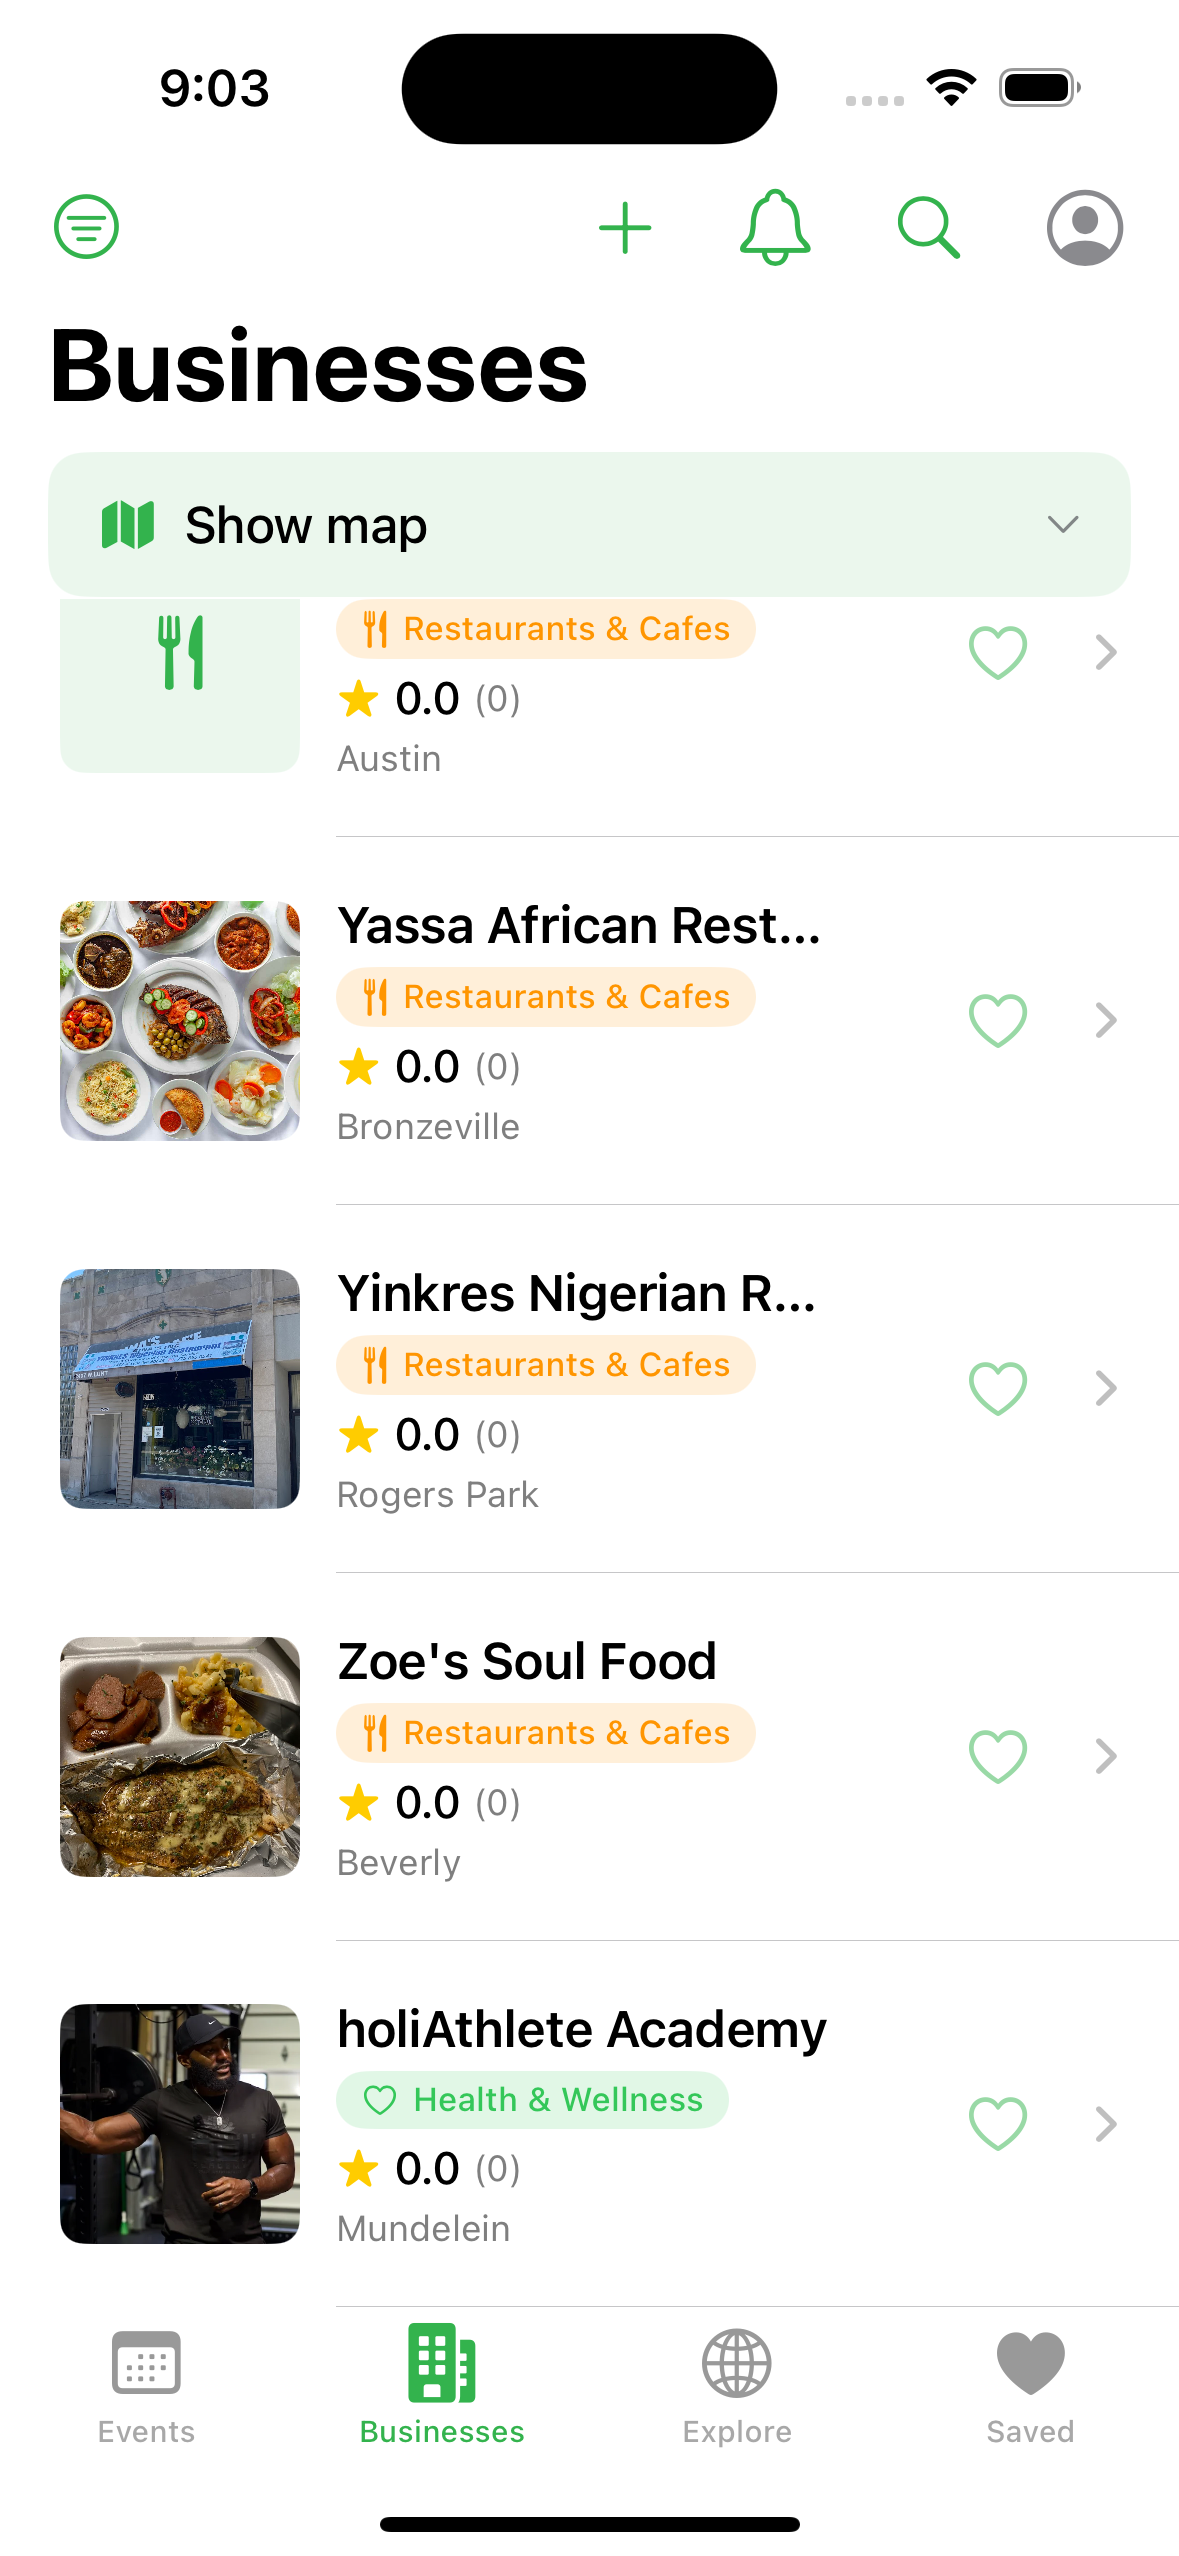This screenshot has height=2556, width=1179.
Task: Go to the Events tab
Action: tap(146, 2385)
